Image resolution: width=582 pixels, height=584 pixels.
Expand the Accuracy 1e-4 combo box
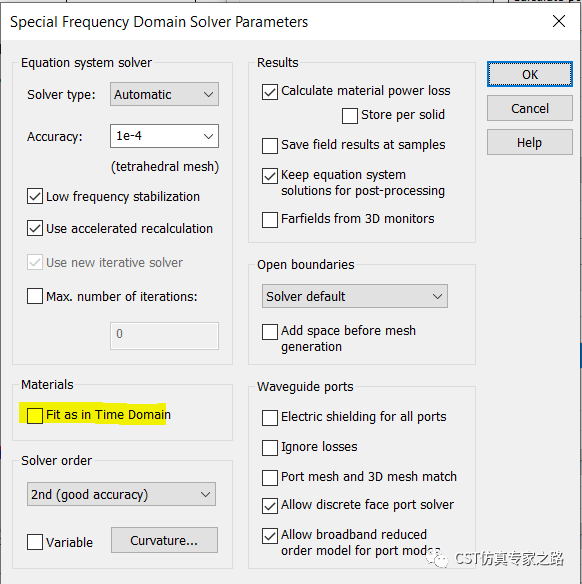point(164,136)
